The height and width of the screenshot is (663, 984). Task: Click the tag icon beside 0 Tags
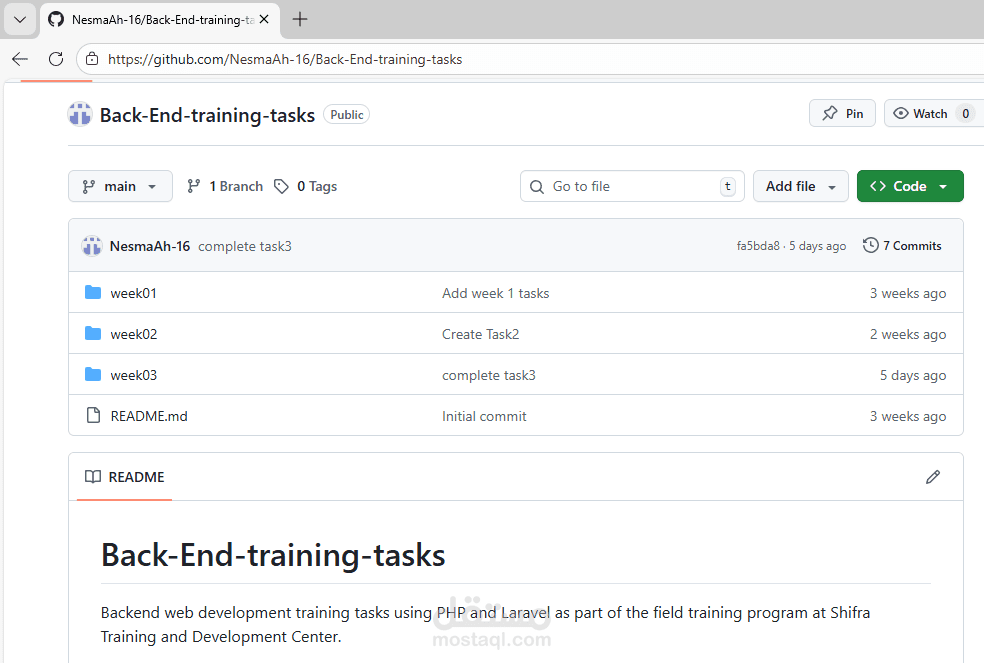(x=283, y=186)
